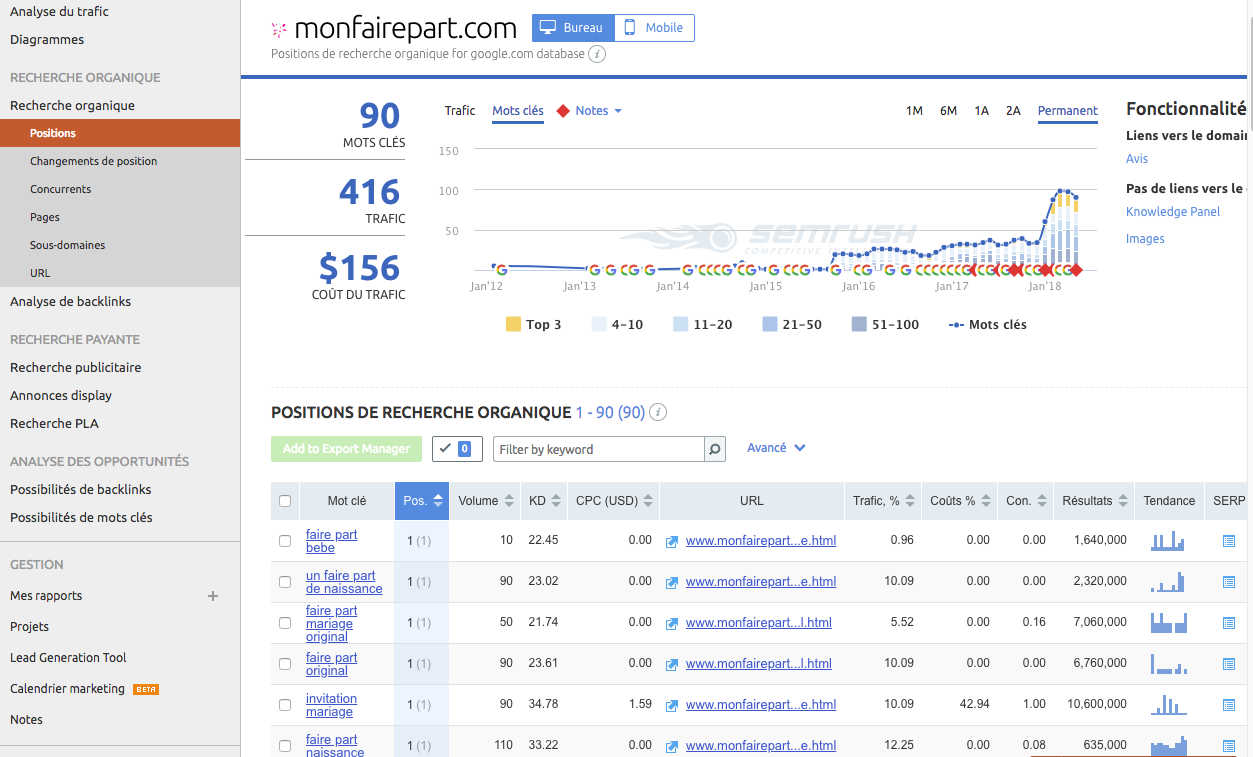
Task: Open external link icon for faire part mariage original URL
Action: (672, 623)
